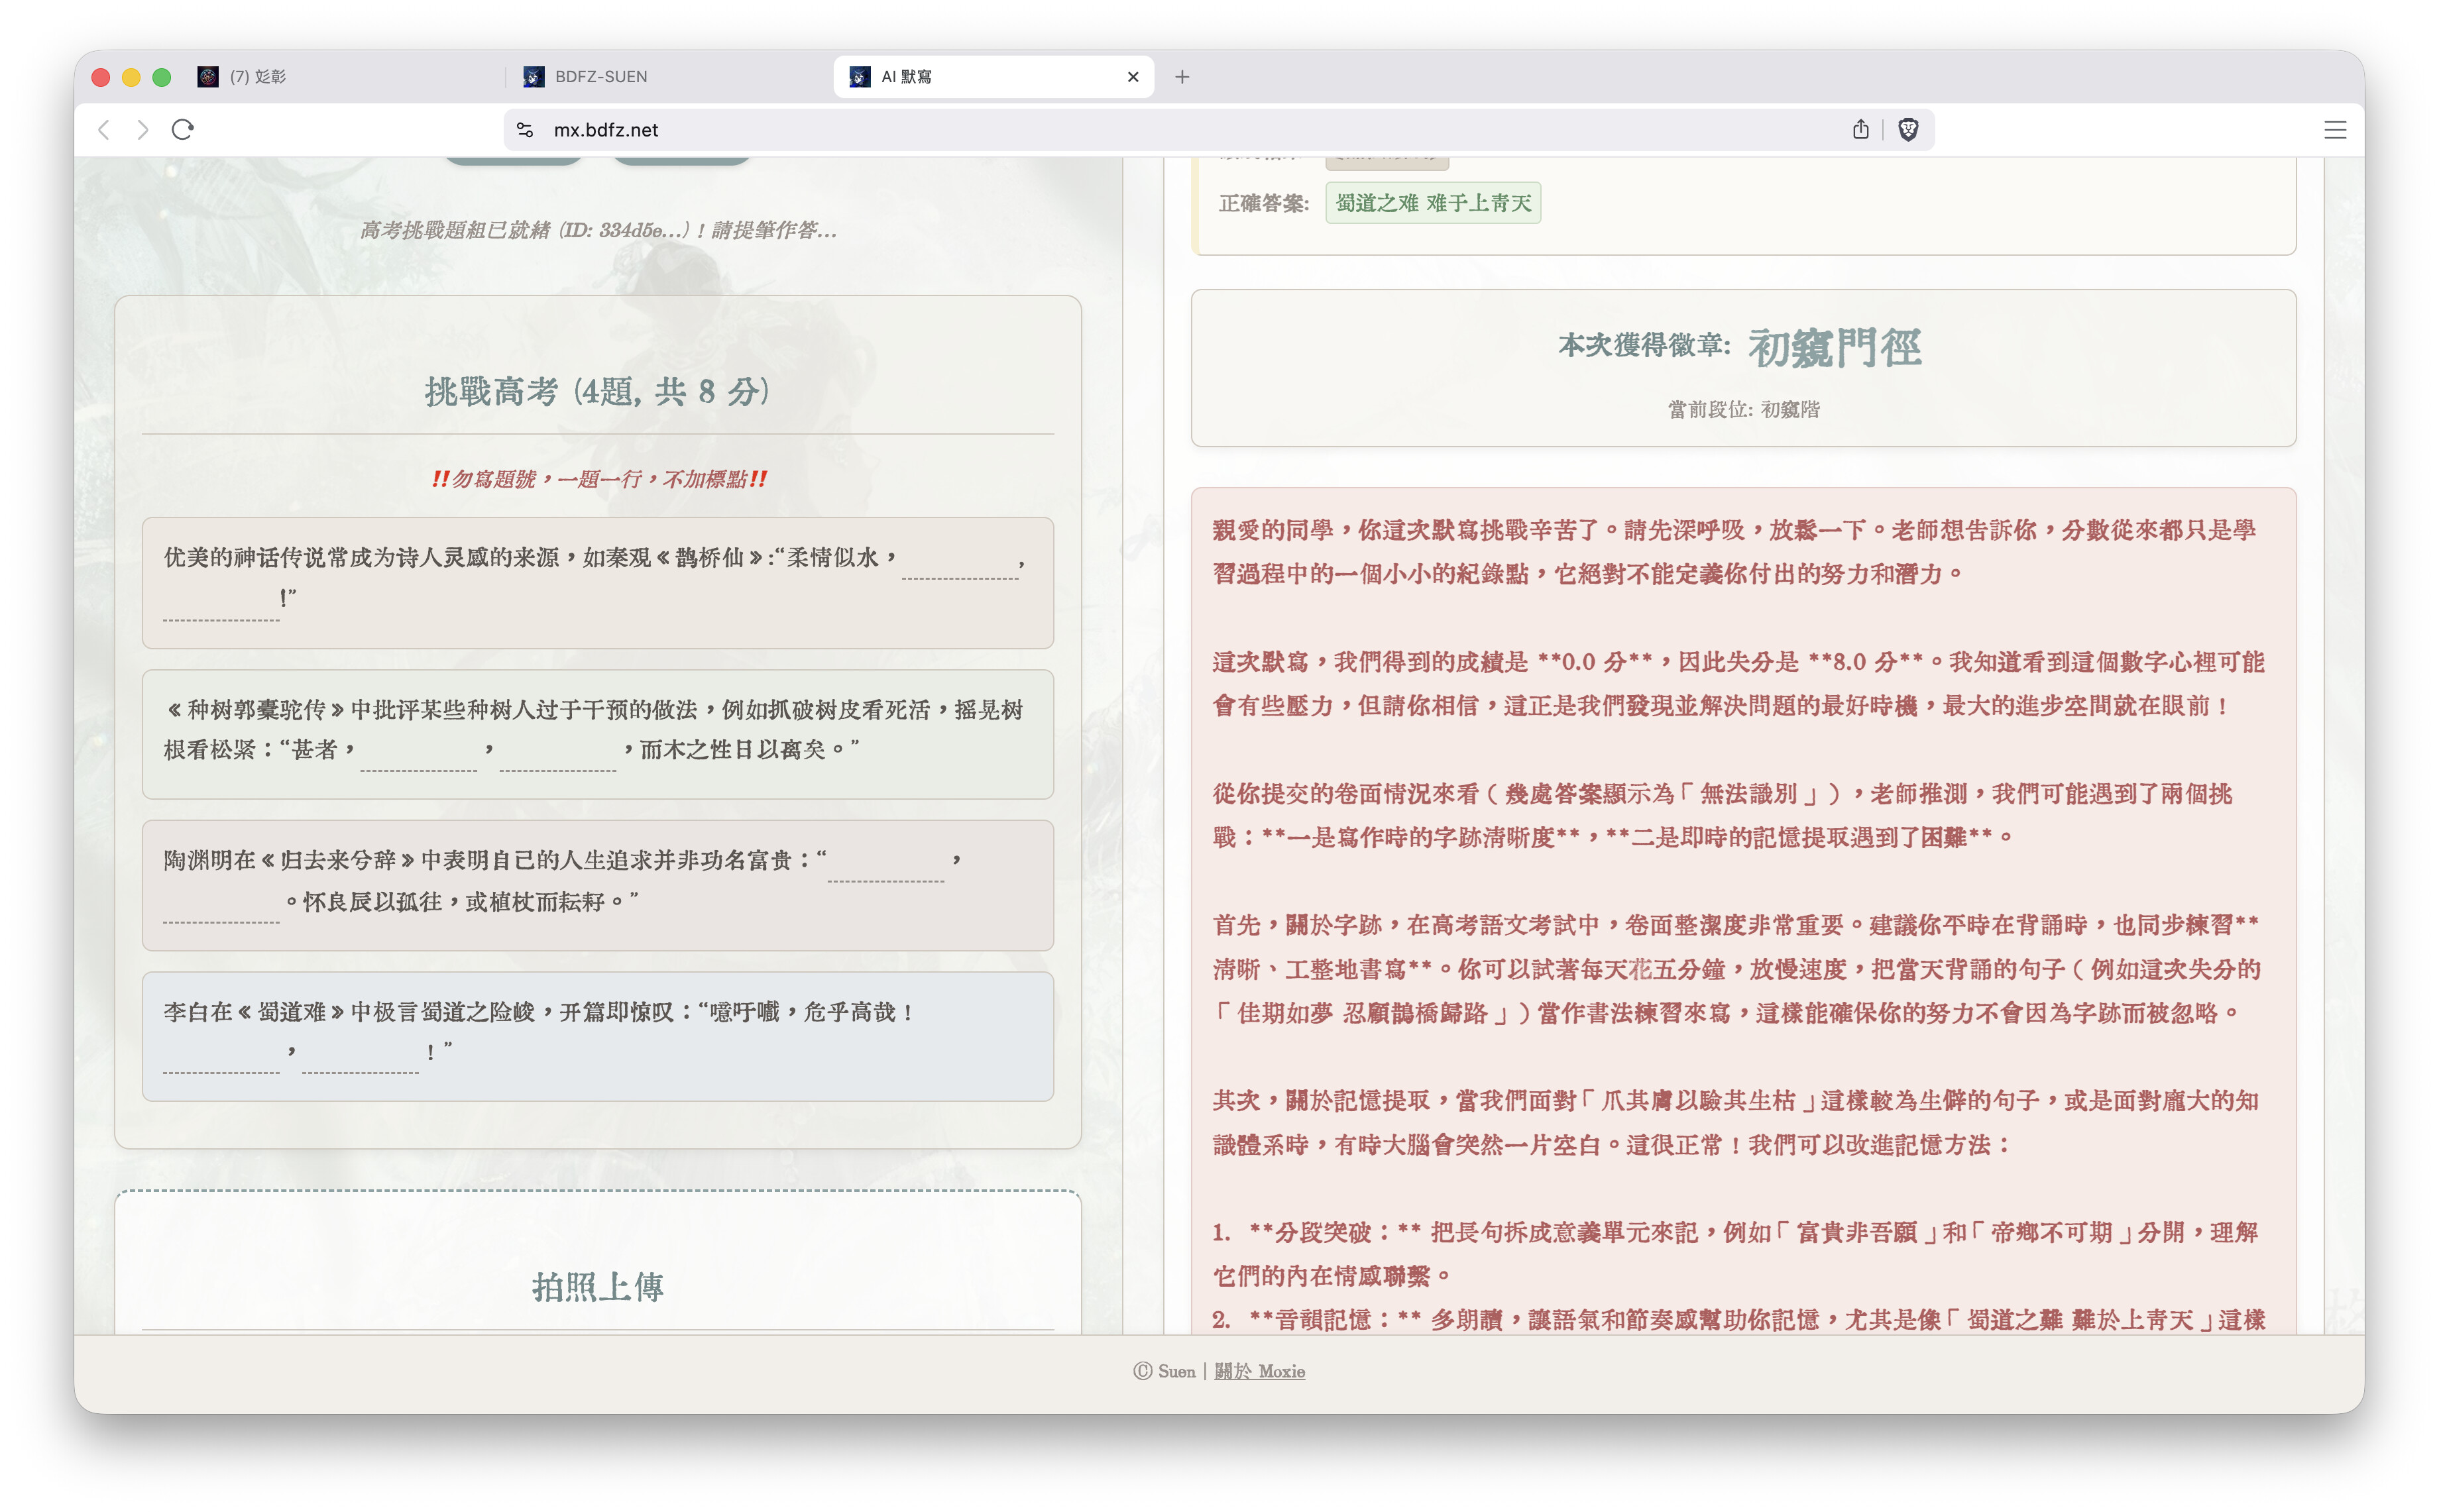Switch to the BDFZ-SUEN tab
Screen dimensions: 2439x1512
click(600, 77)
